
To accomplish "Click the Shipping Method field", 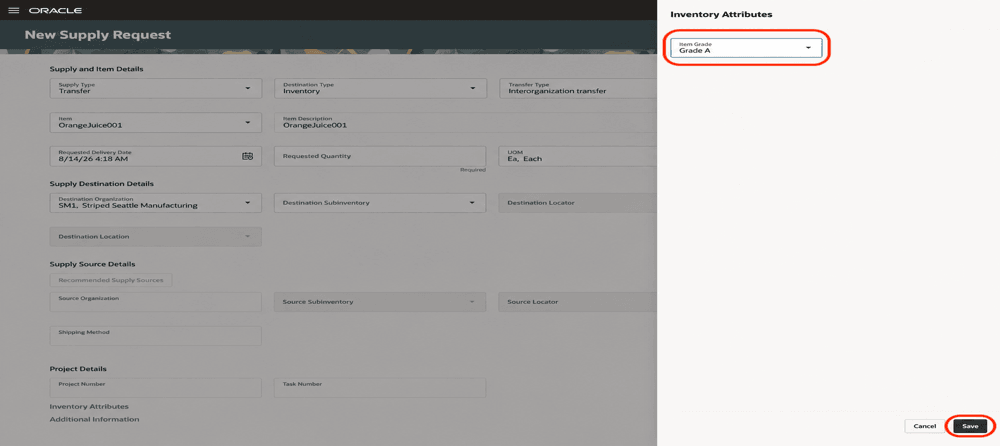I will tap(156, 336).
